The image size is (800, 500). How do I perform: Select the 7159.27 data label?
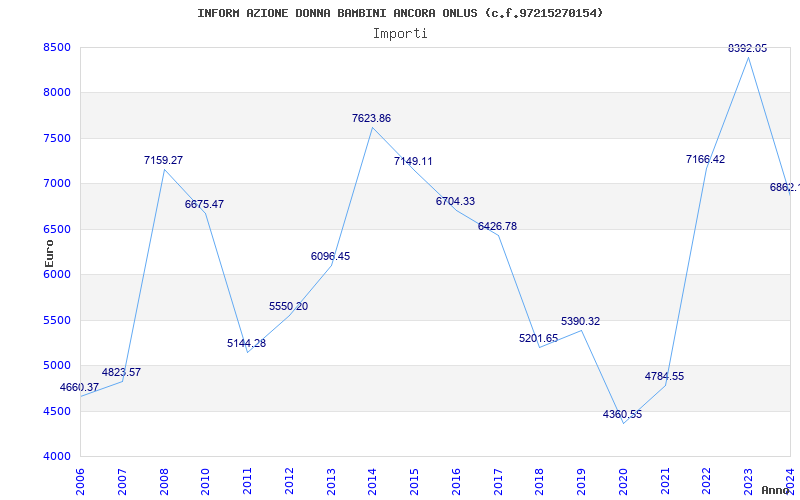tap(163, 160)
